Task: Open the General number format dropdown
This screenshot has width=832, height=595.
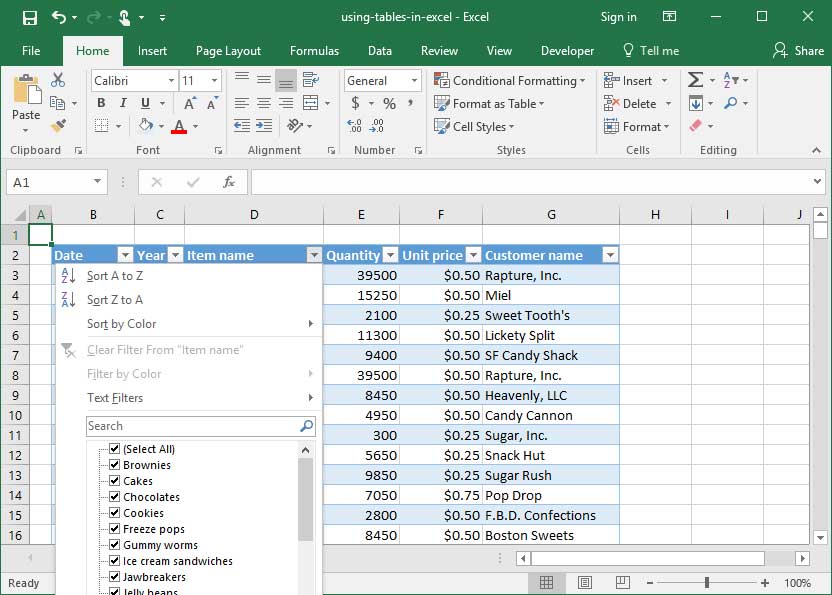Action: click(x=414, y=81)
